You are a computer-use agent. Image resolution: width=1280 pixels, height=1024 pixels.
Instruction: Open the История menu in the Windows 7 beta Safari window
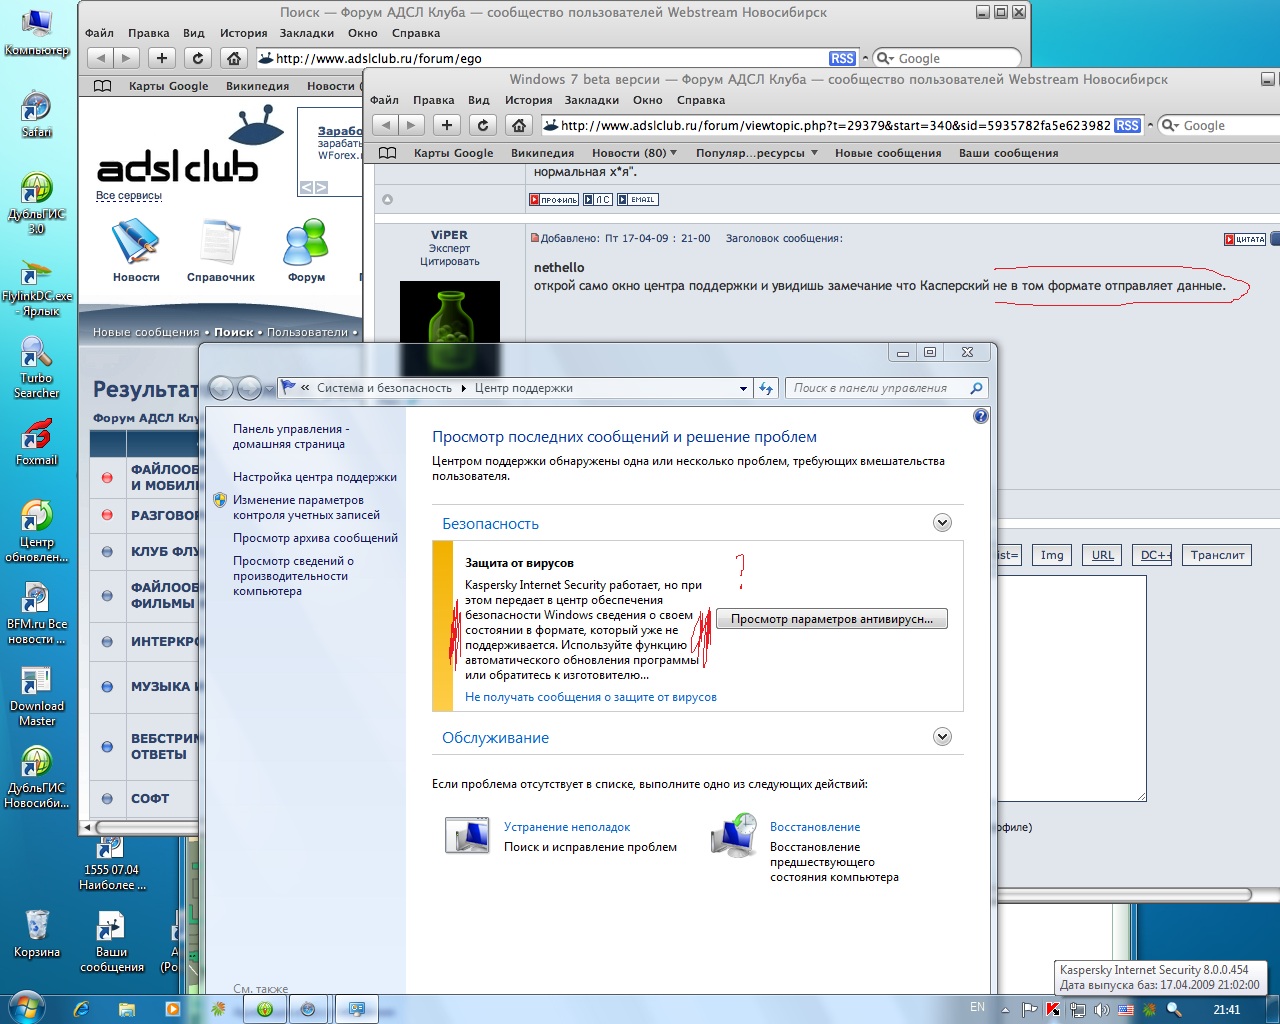529,100
